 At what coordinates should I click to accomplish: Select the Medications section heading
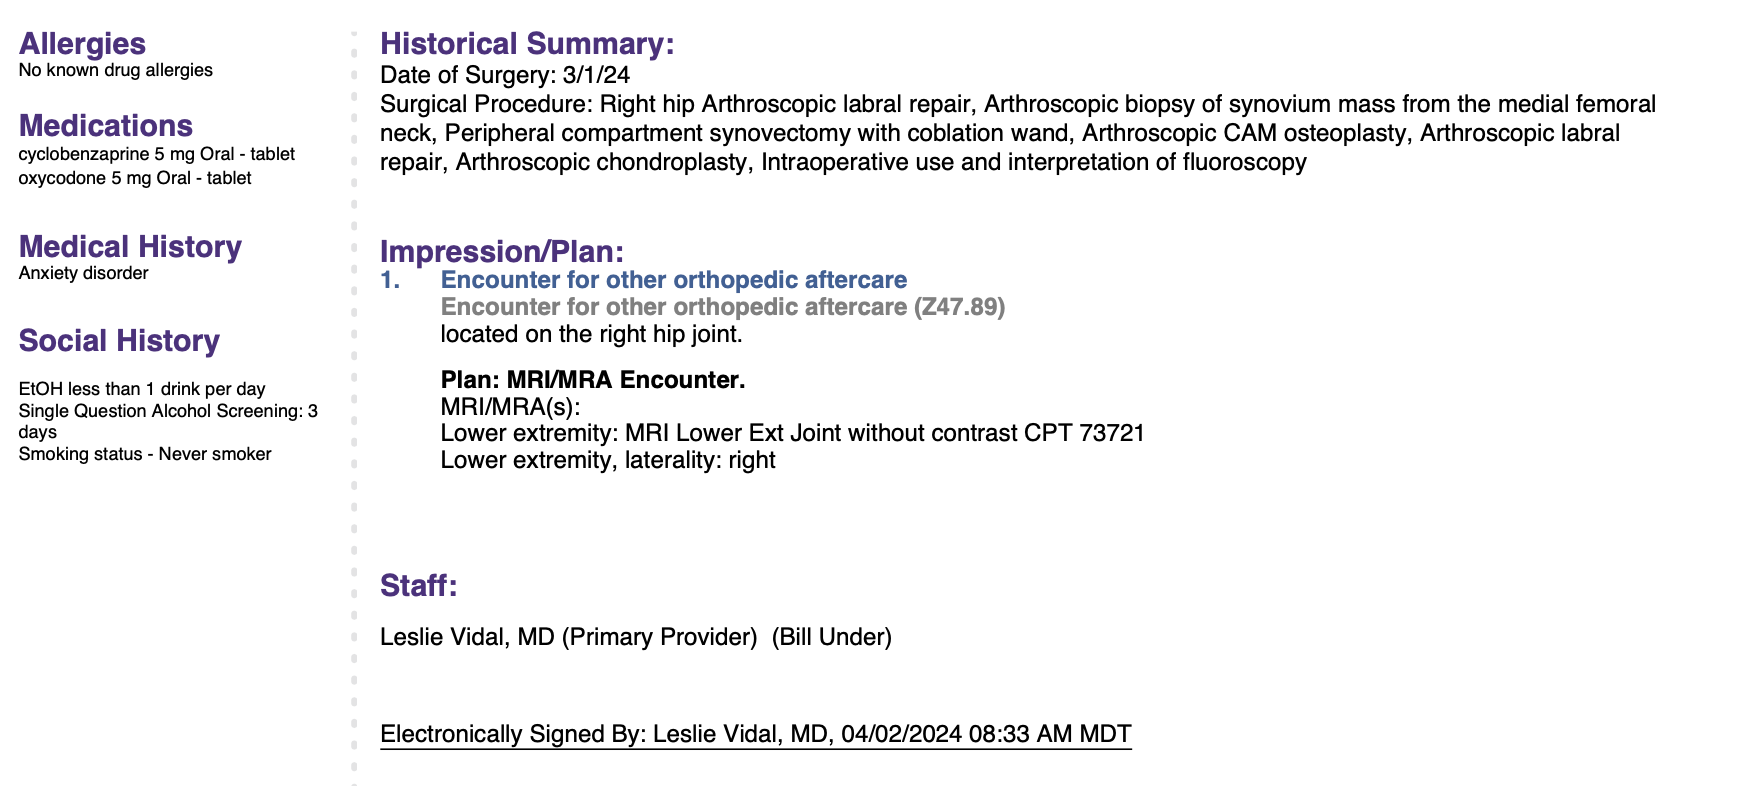point(106,126)
